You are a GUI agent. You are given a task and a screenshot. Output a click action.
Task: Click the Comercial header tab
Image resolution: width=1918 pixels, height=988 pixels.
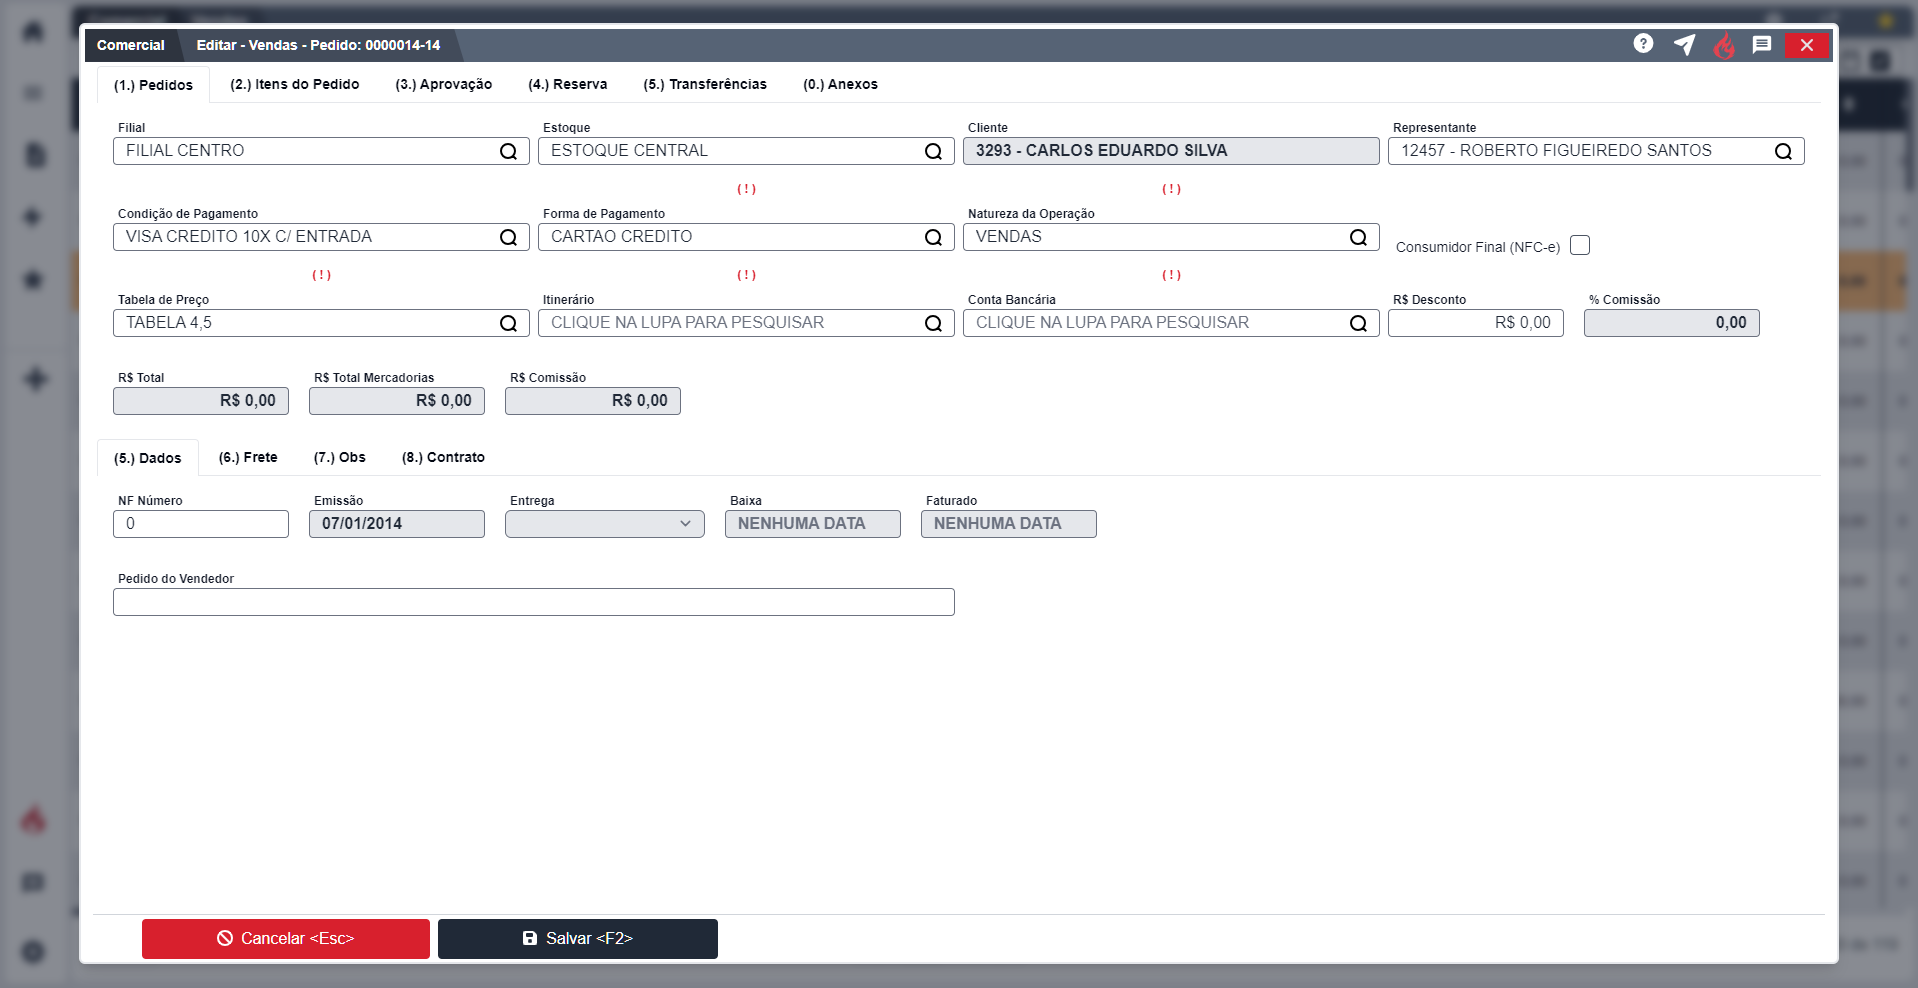(x=131, y=45)
